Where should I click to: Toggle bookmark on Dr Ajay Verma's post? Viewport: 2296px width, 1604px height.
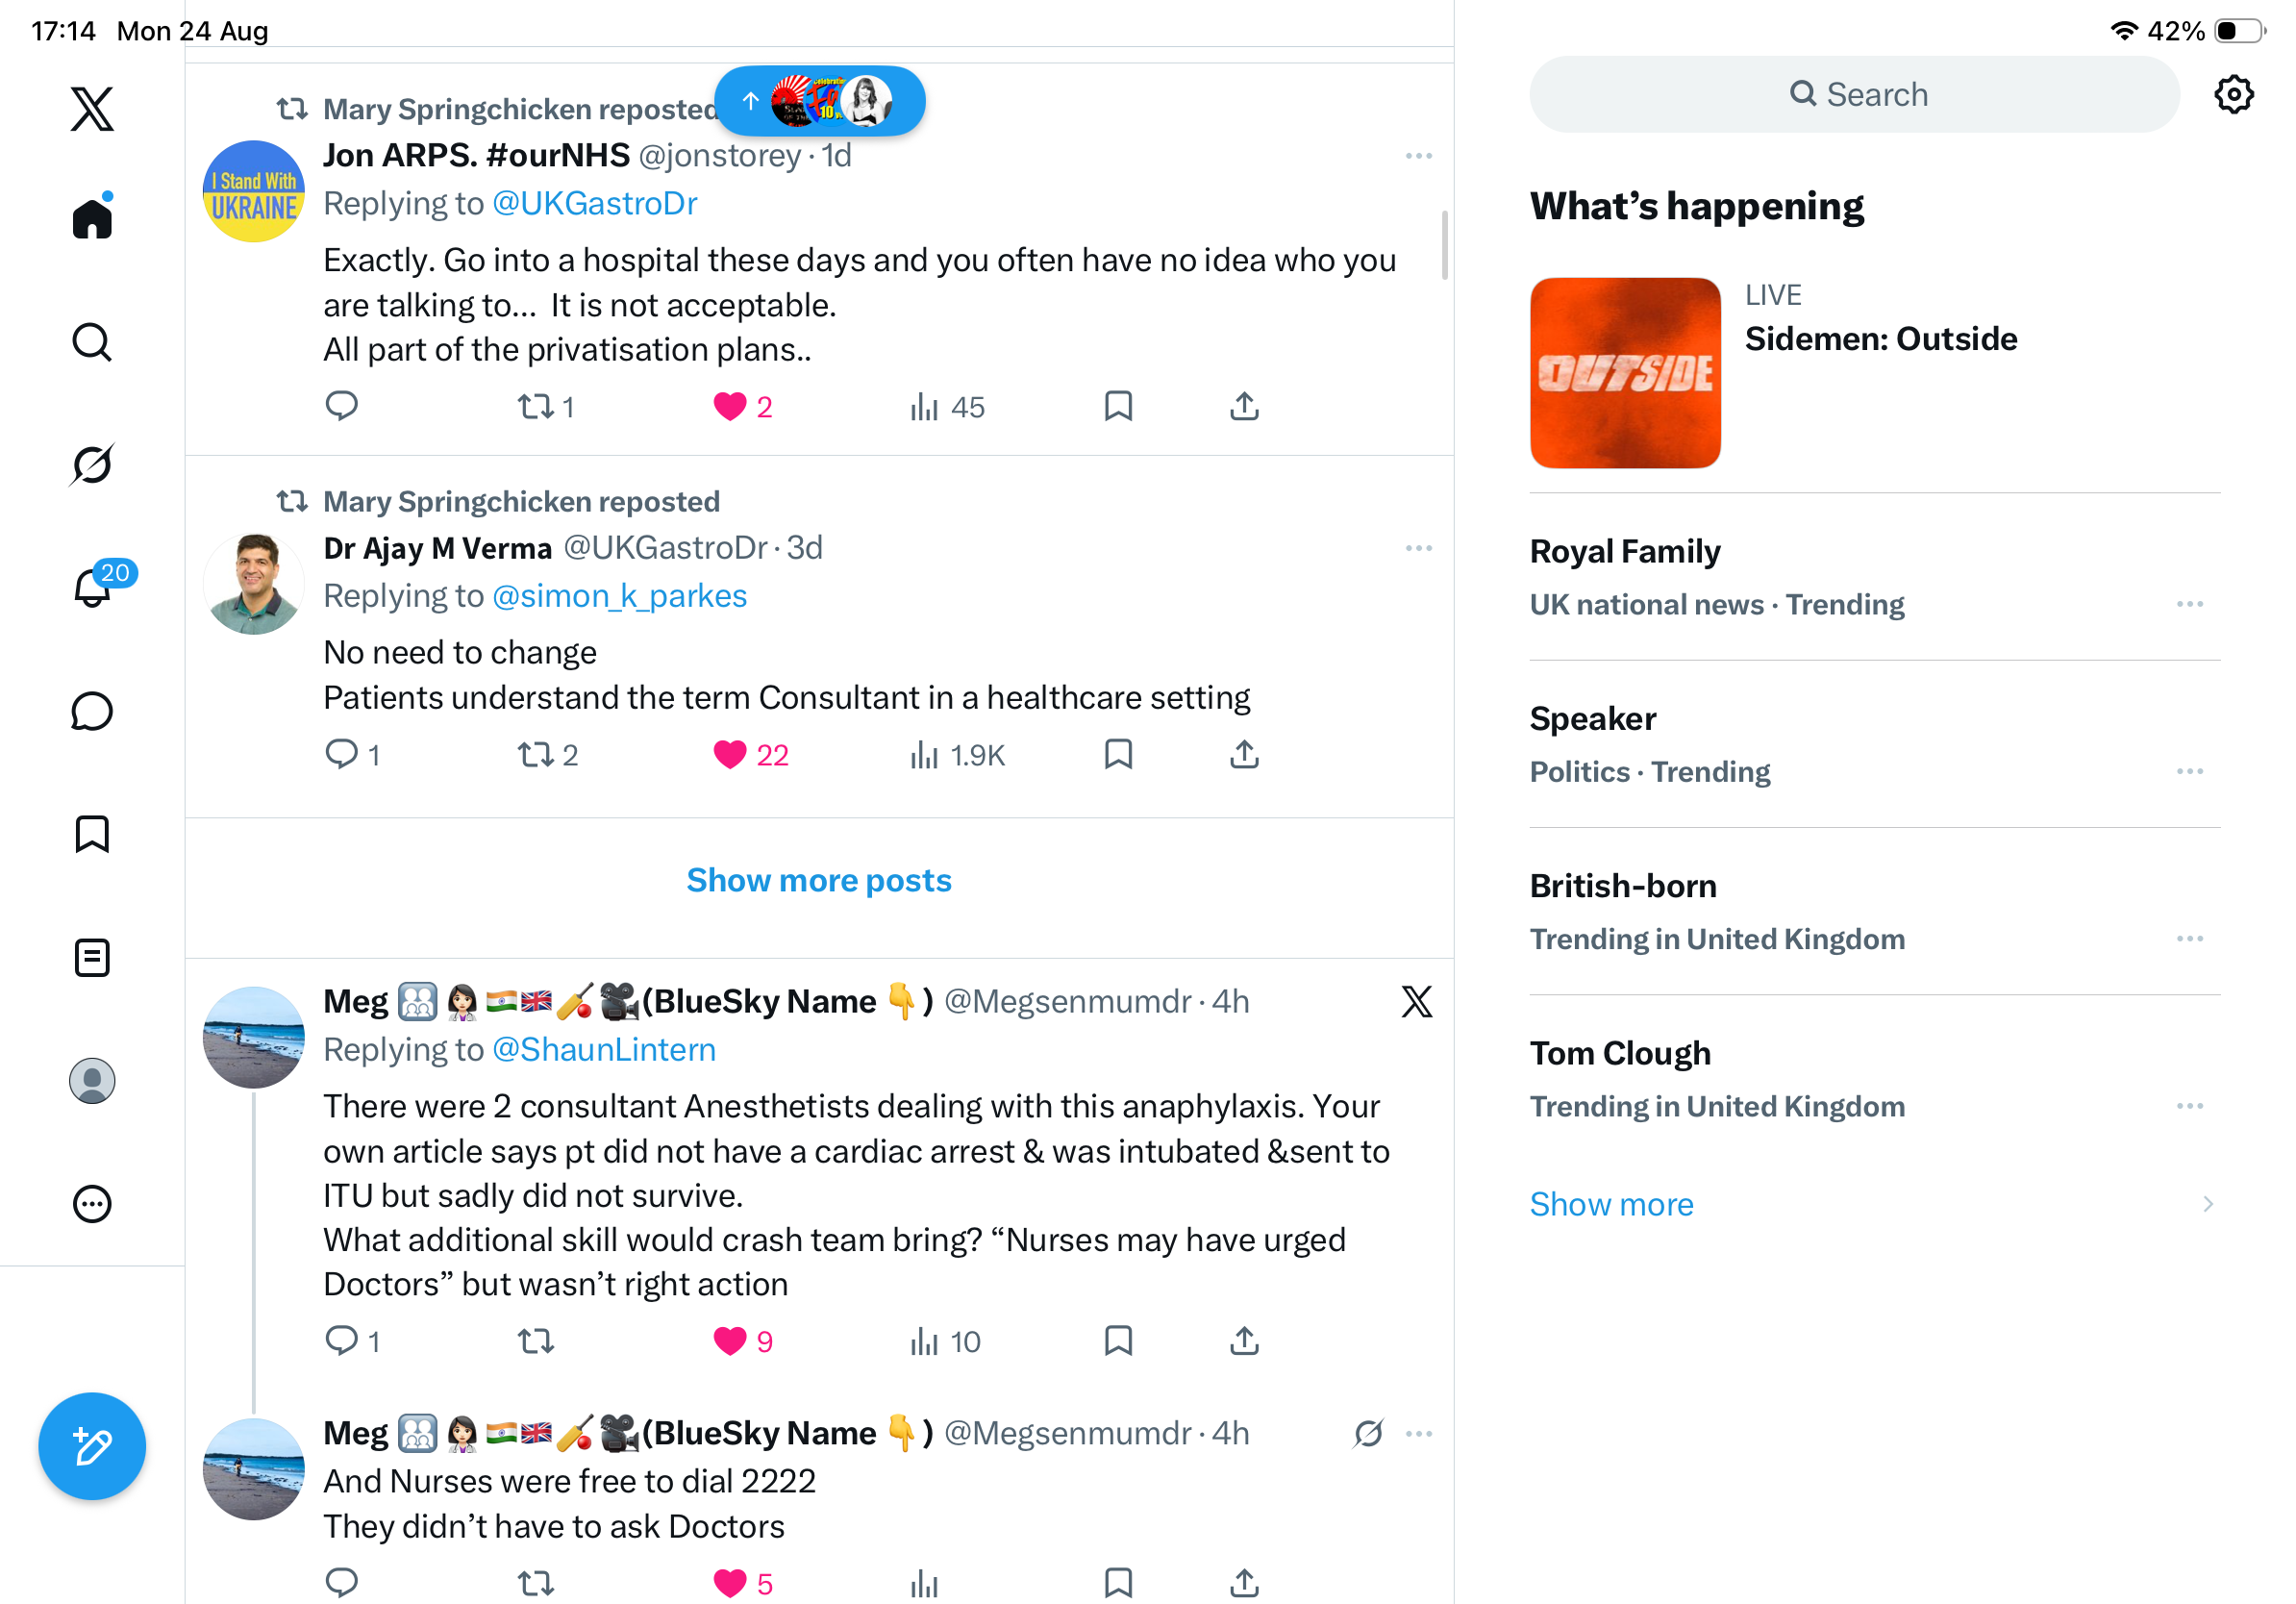pyautogui.click(x=1118, y=754)
